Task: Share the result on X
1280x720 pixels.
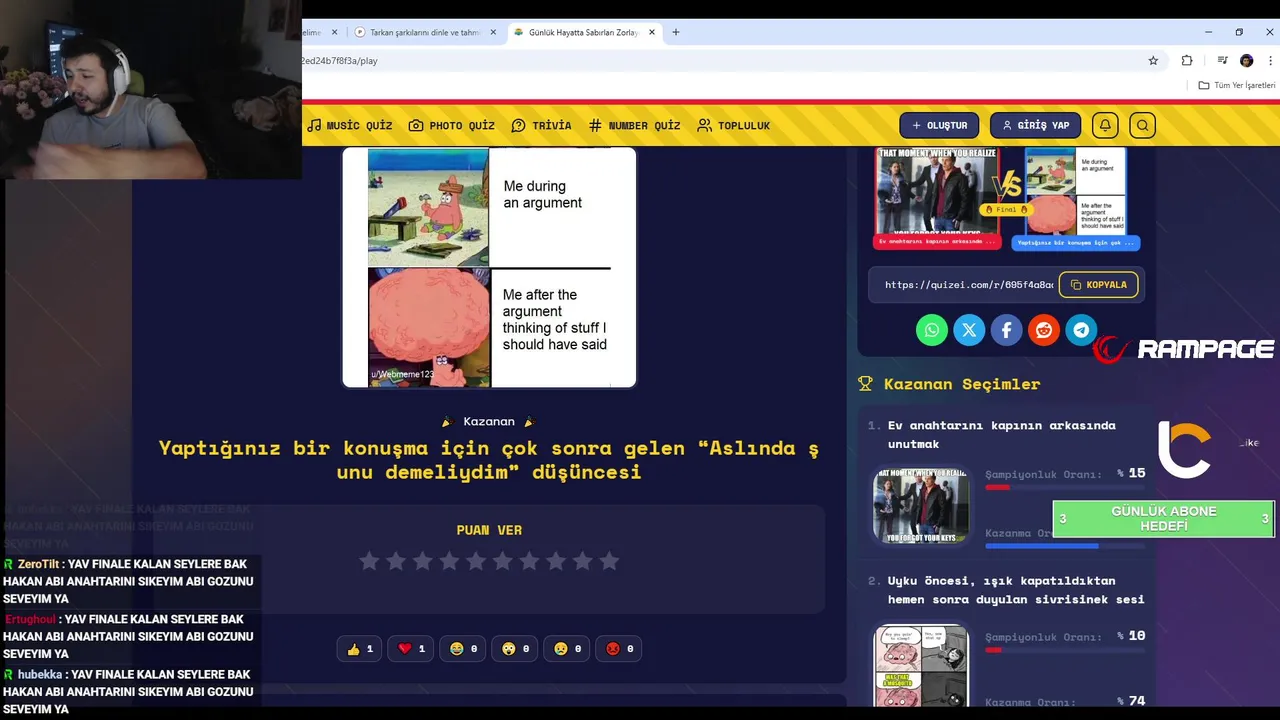Action: (x=969, y=330)
